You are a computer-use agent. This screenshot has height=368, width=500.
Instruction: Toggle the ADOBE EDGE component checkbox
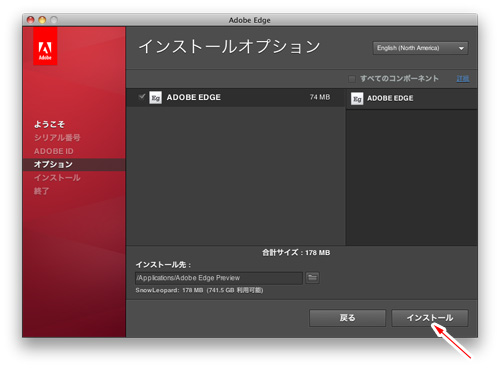pyautogui.click(x=142, y=97)
